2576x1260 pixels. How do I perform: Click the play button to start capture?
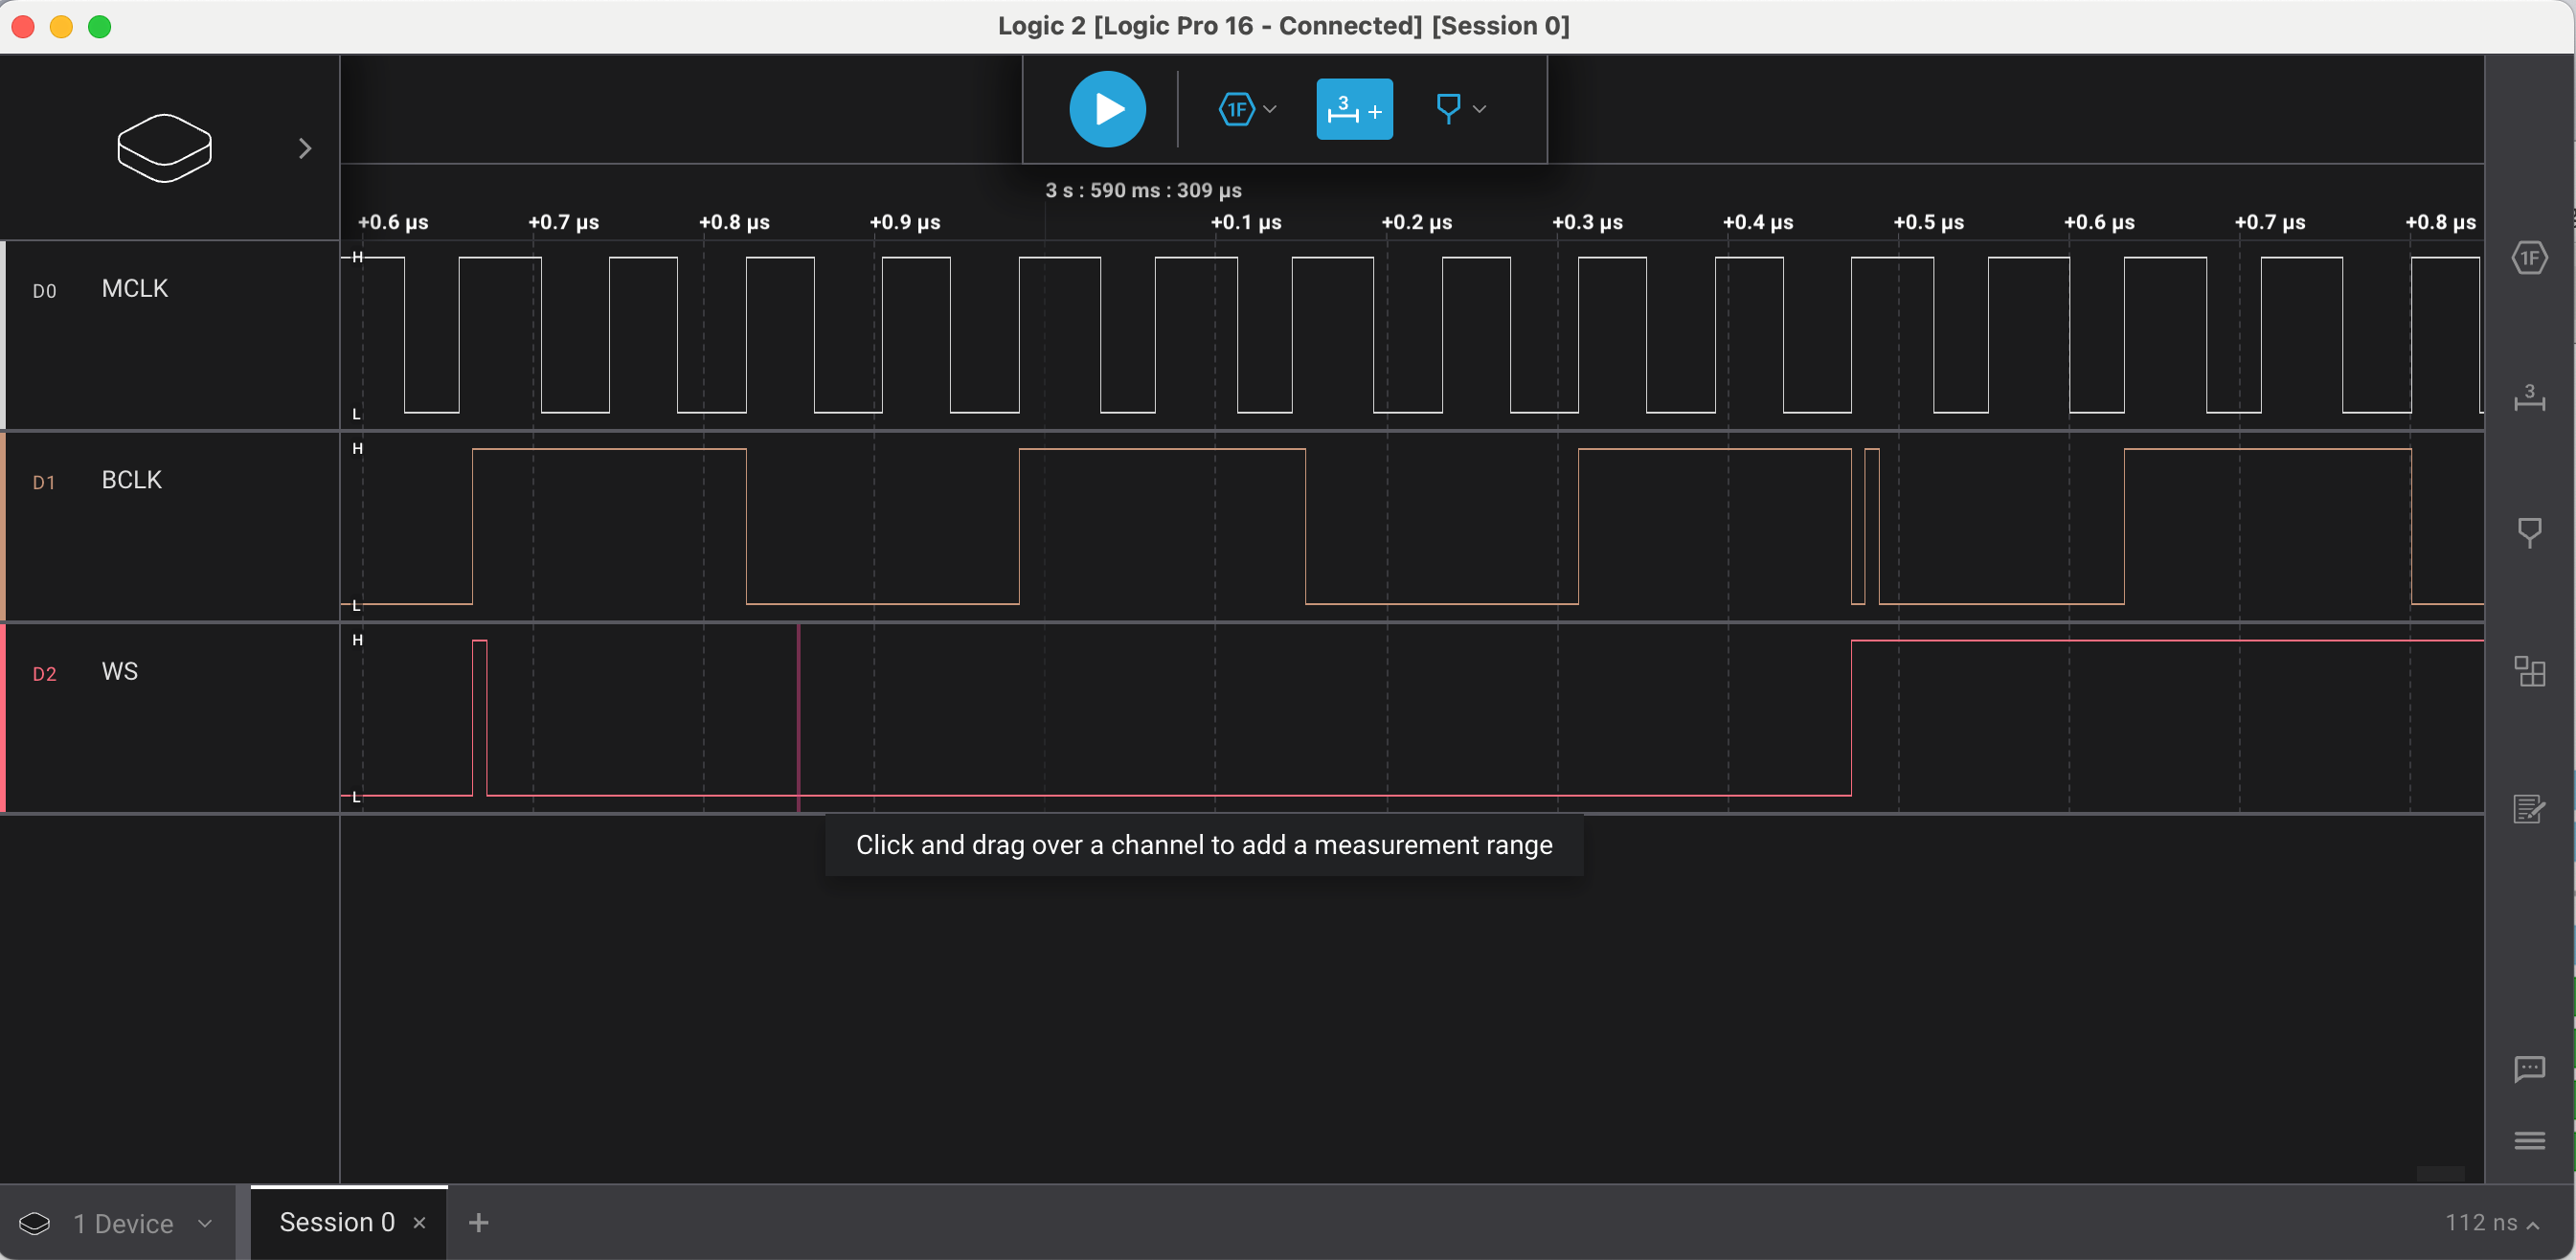[x=1109, y=108]
